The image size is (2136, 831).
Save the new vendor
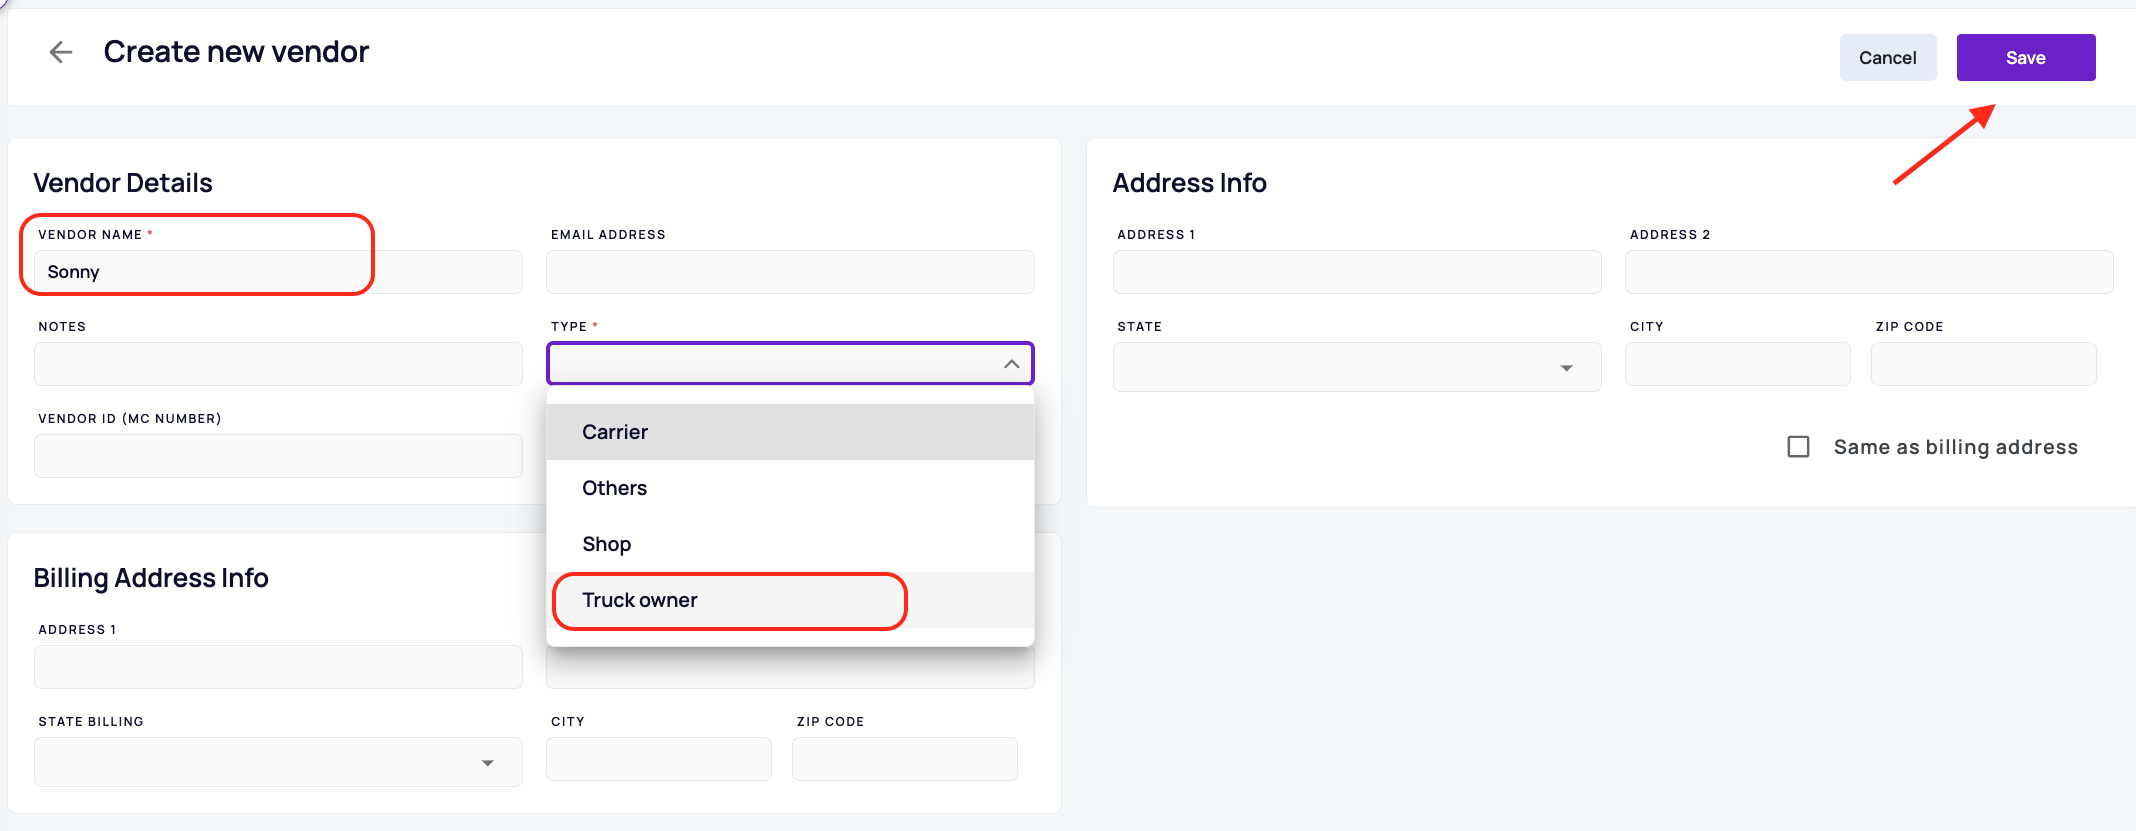(x=2026, y=58)
